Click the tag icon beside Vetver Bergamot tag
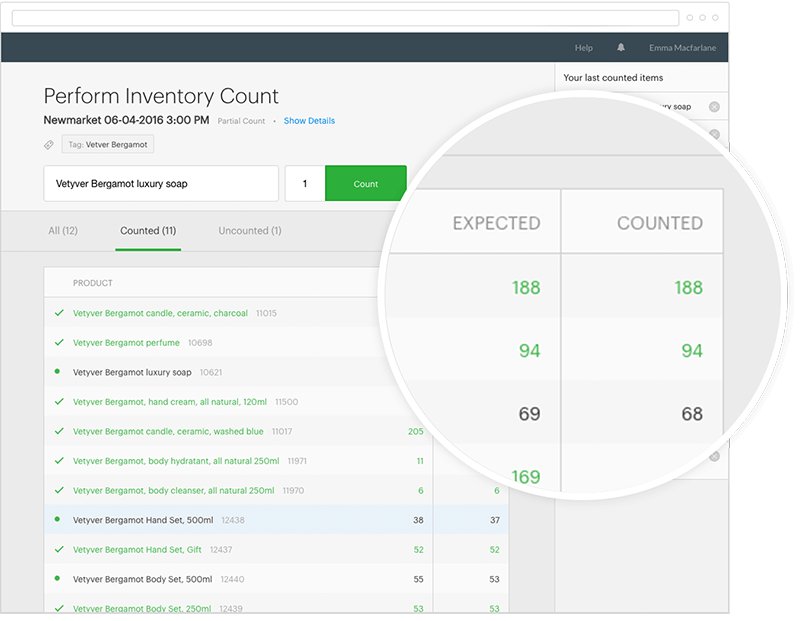The width and height of the screenshot is (800, 621). click(49, 145)
